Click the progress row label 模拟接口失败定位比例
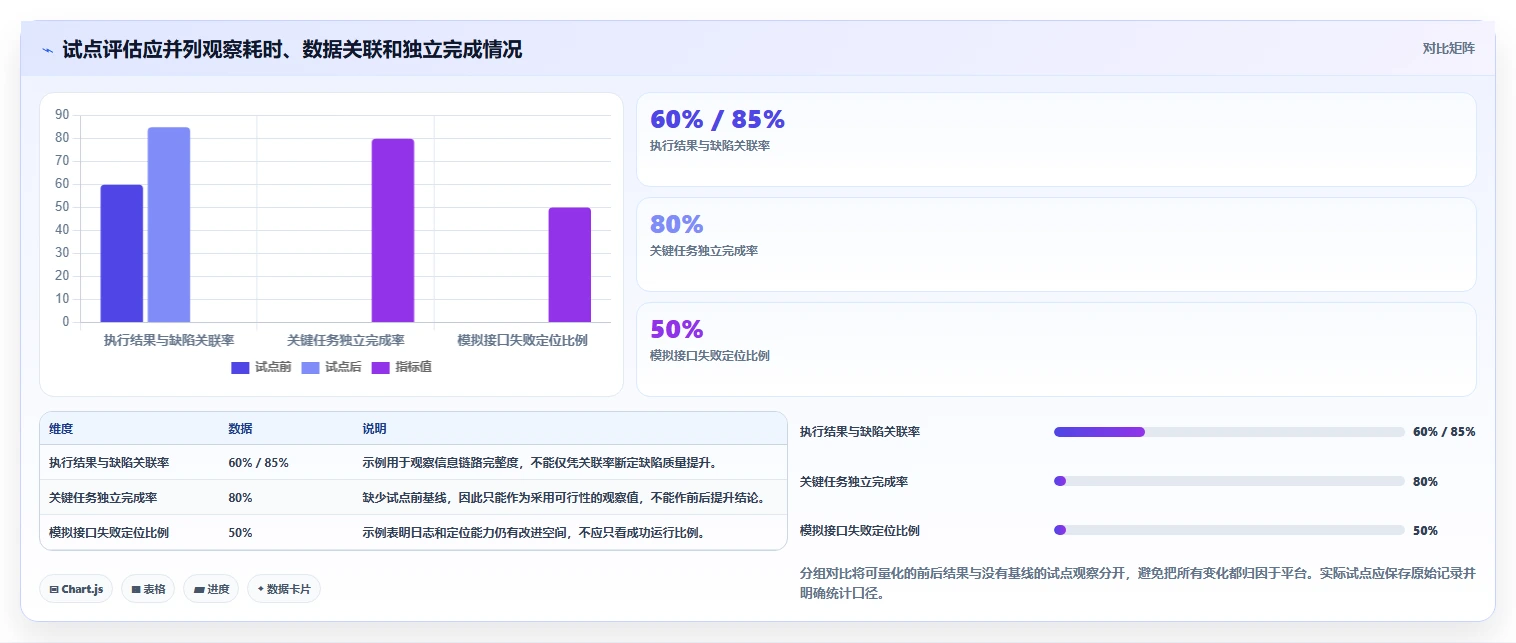The width and height of the screenshot is (1516, 643). pos(860,530)
